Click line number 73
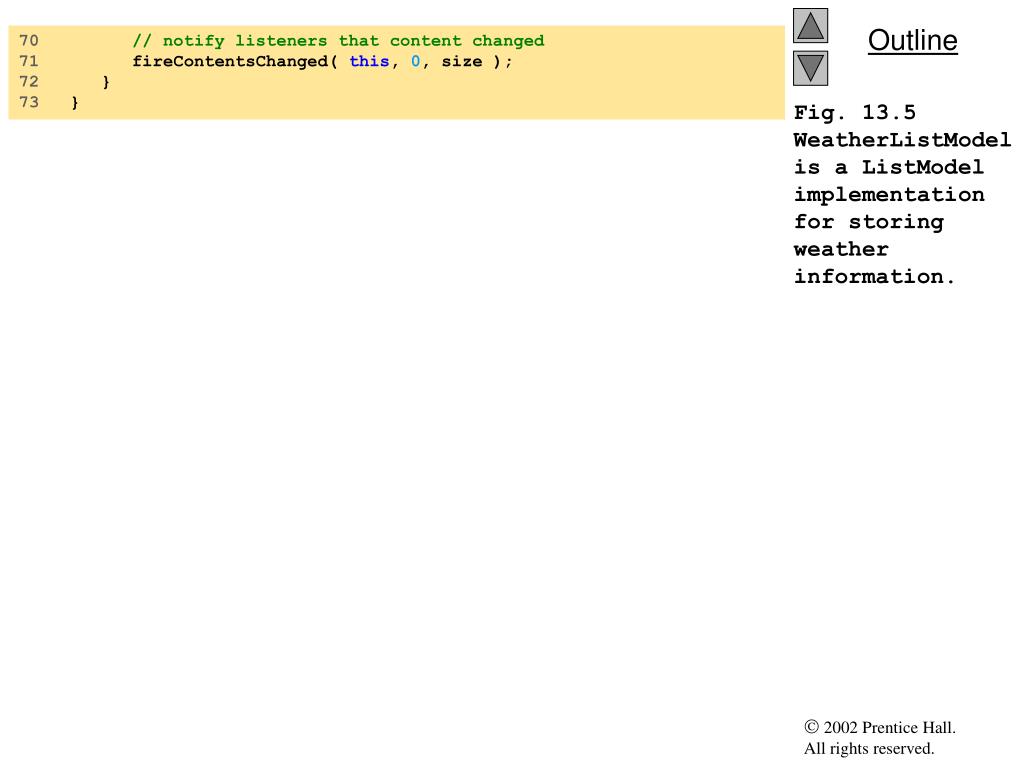This screenshot has height=768, width=1024. [29, 103]
